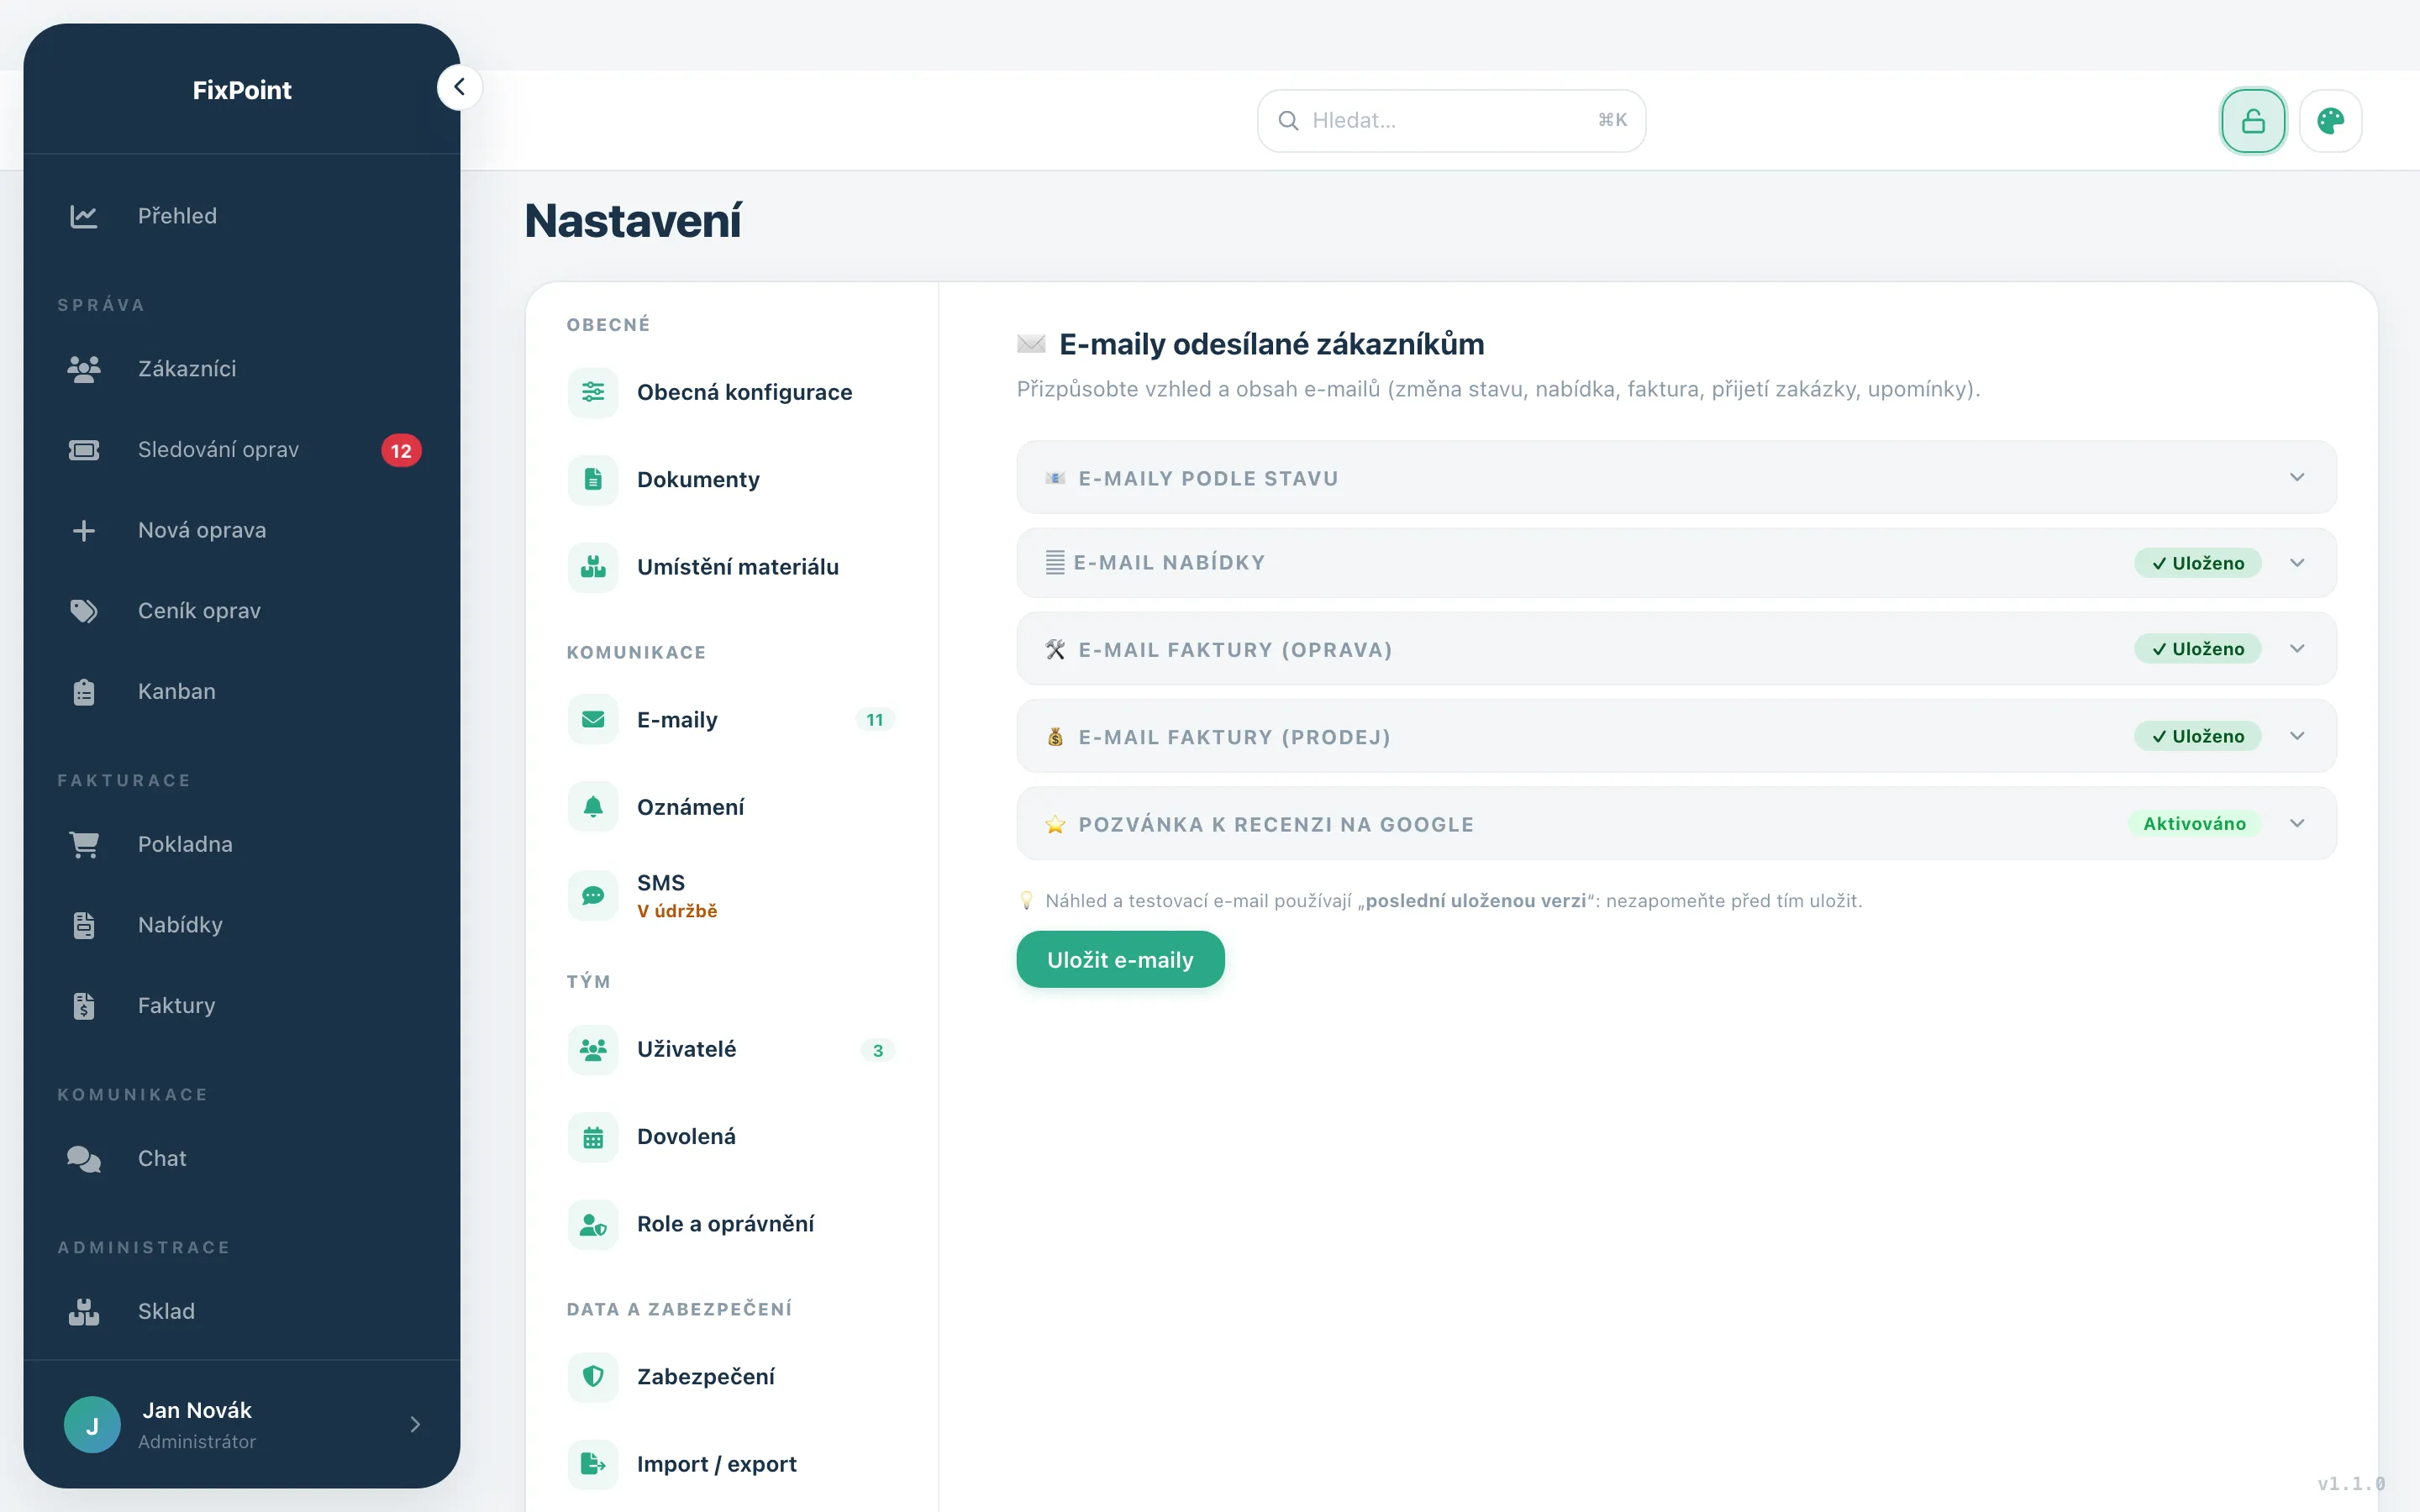Viewport: 2420px width, 1512px height.
Task: Expand E-maily podle stavu section chevron
Action: pyautogui.click(x=2297, y=478)
